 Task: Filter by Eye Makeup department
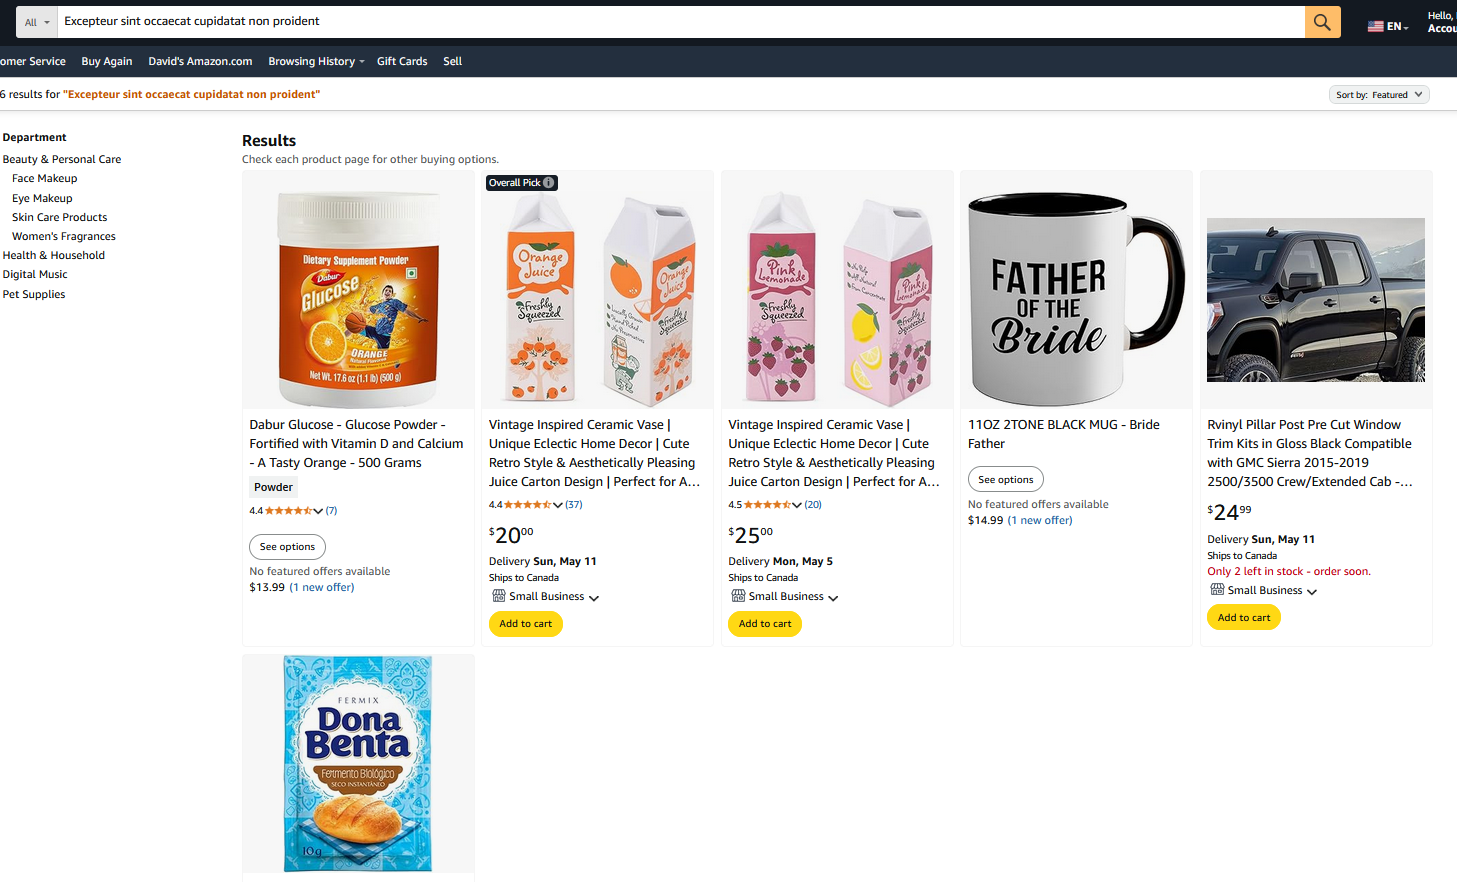tap(42, 198)
